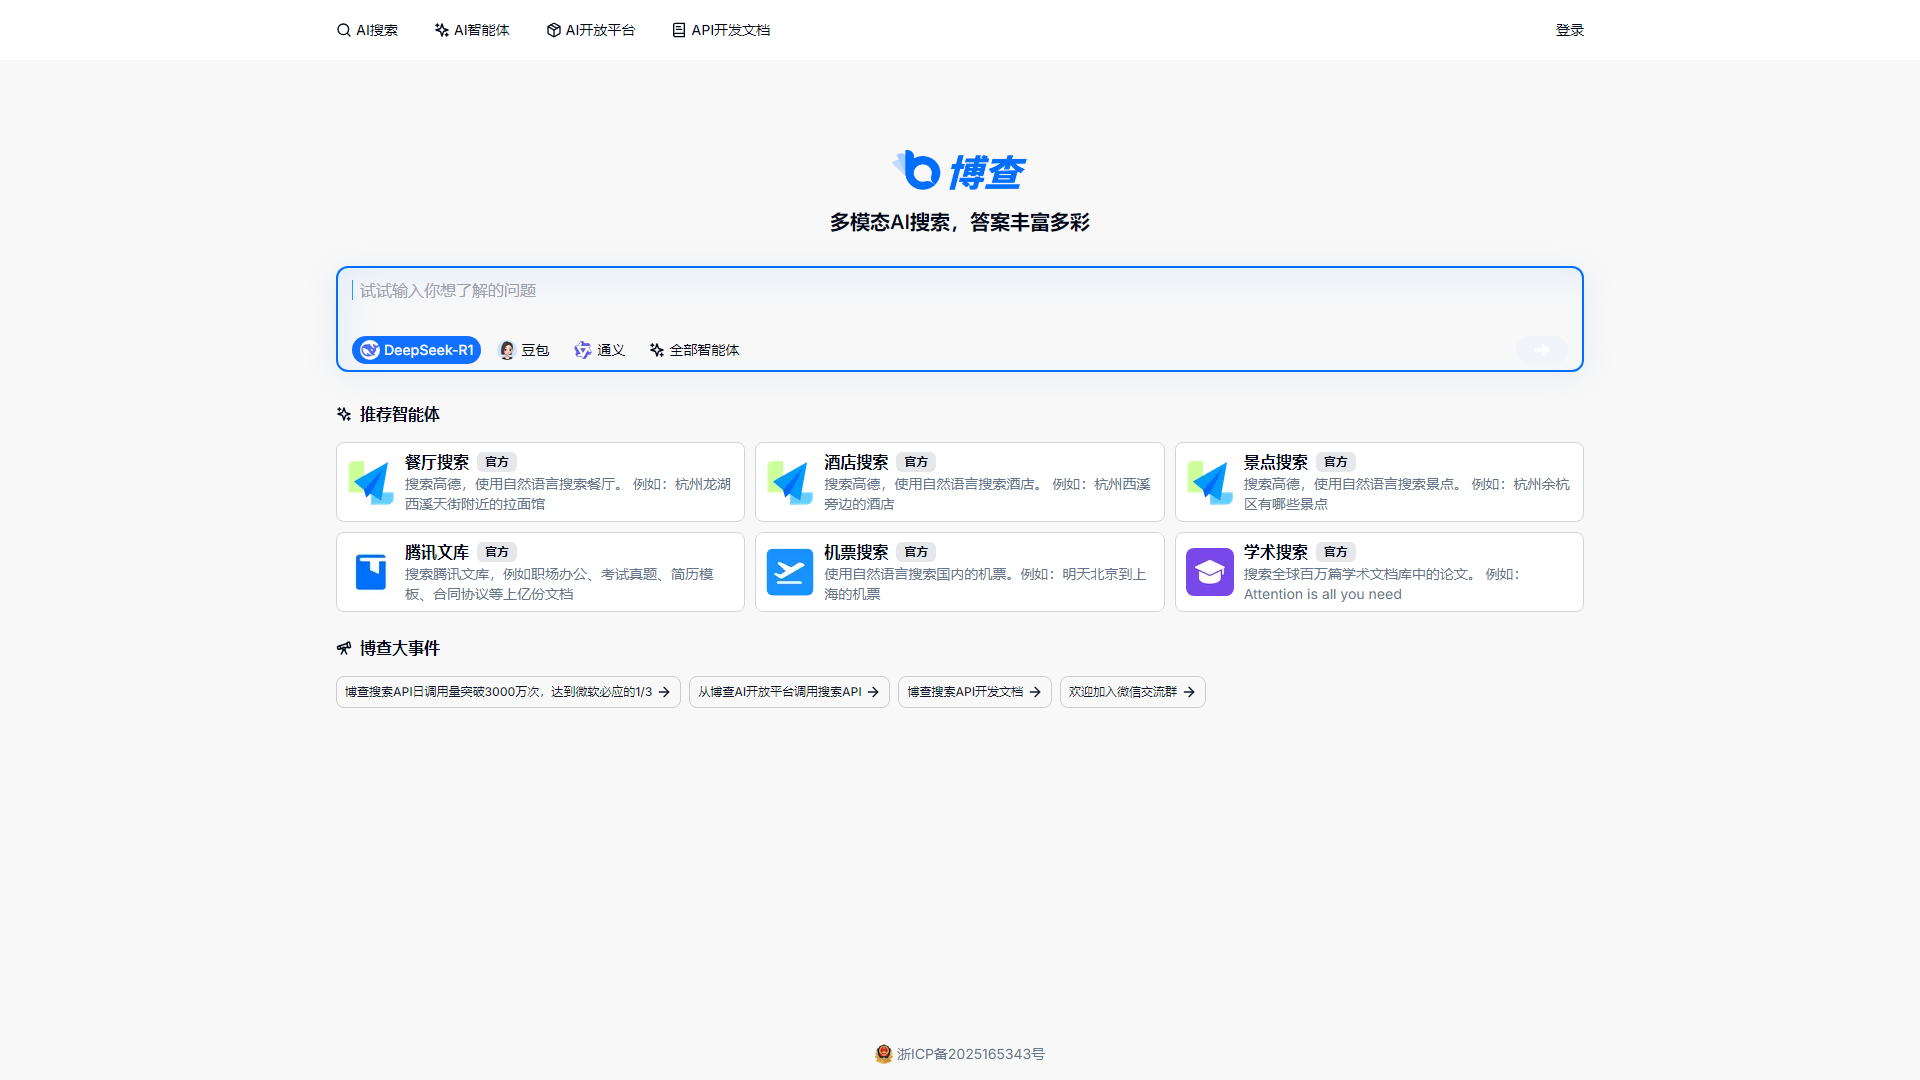Click the 景点搜索 agent icon
Screen dimensions: 1920x1080
[1209, 481]
